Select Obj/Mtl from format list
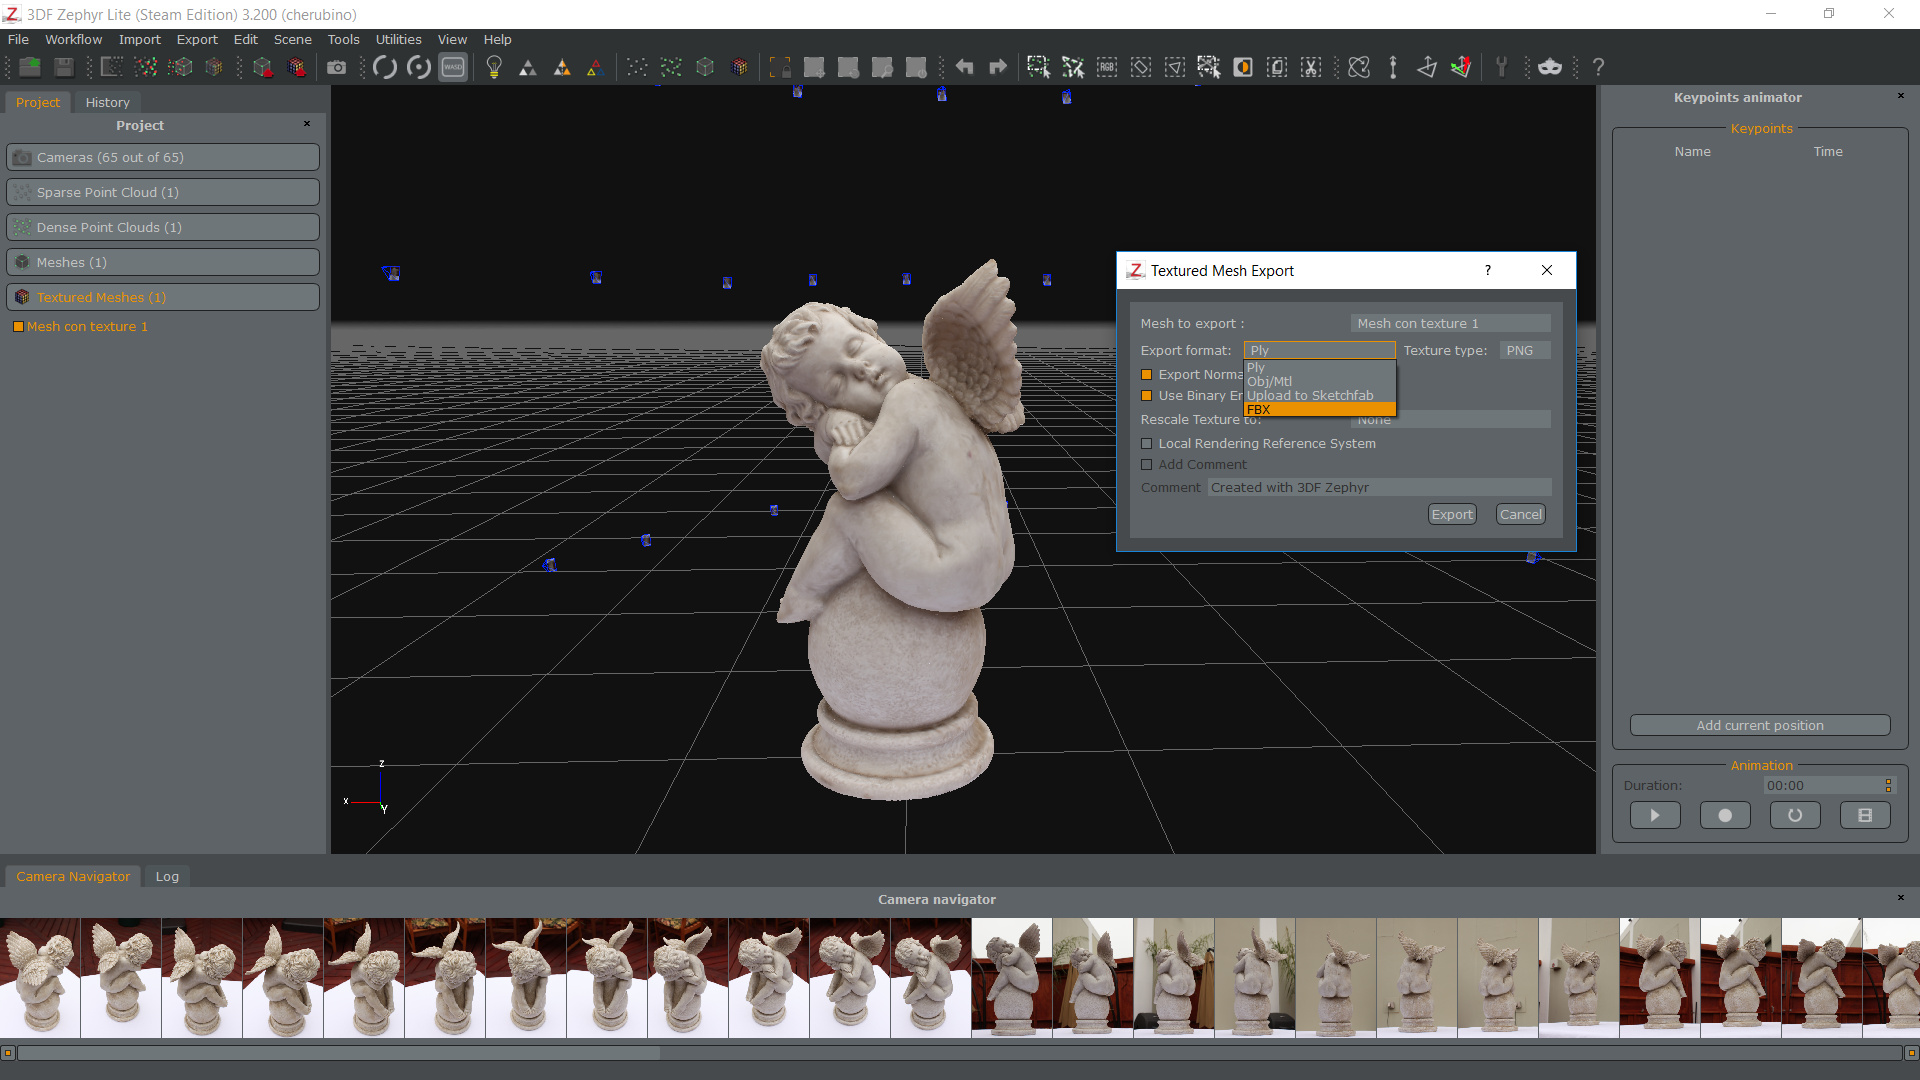The width and height of the screenshot is (1920, 1080). [x=1270, y=381]
